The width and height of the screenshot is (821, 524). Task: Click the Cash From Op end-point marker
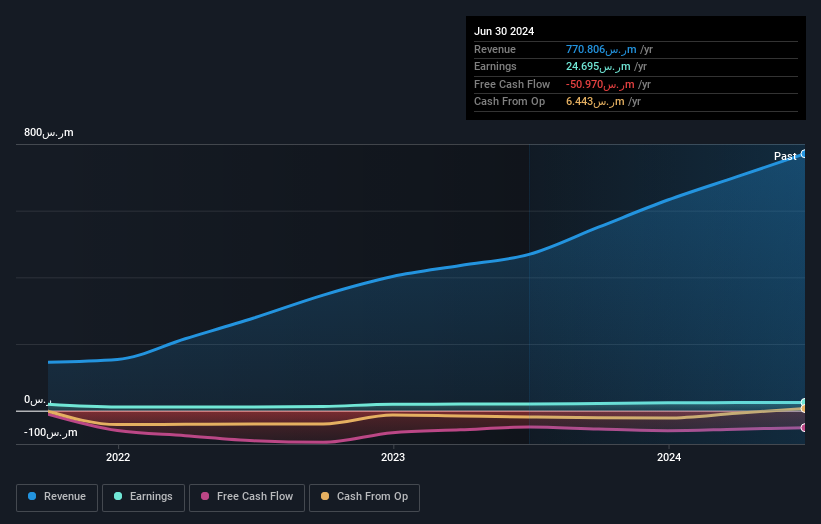804,409
